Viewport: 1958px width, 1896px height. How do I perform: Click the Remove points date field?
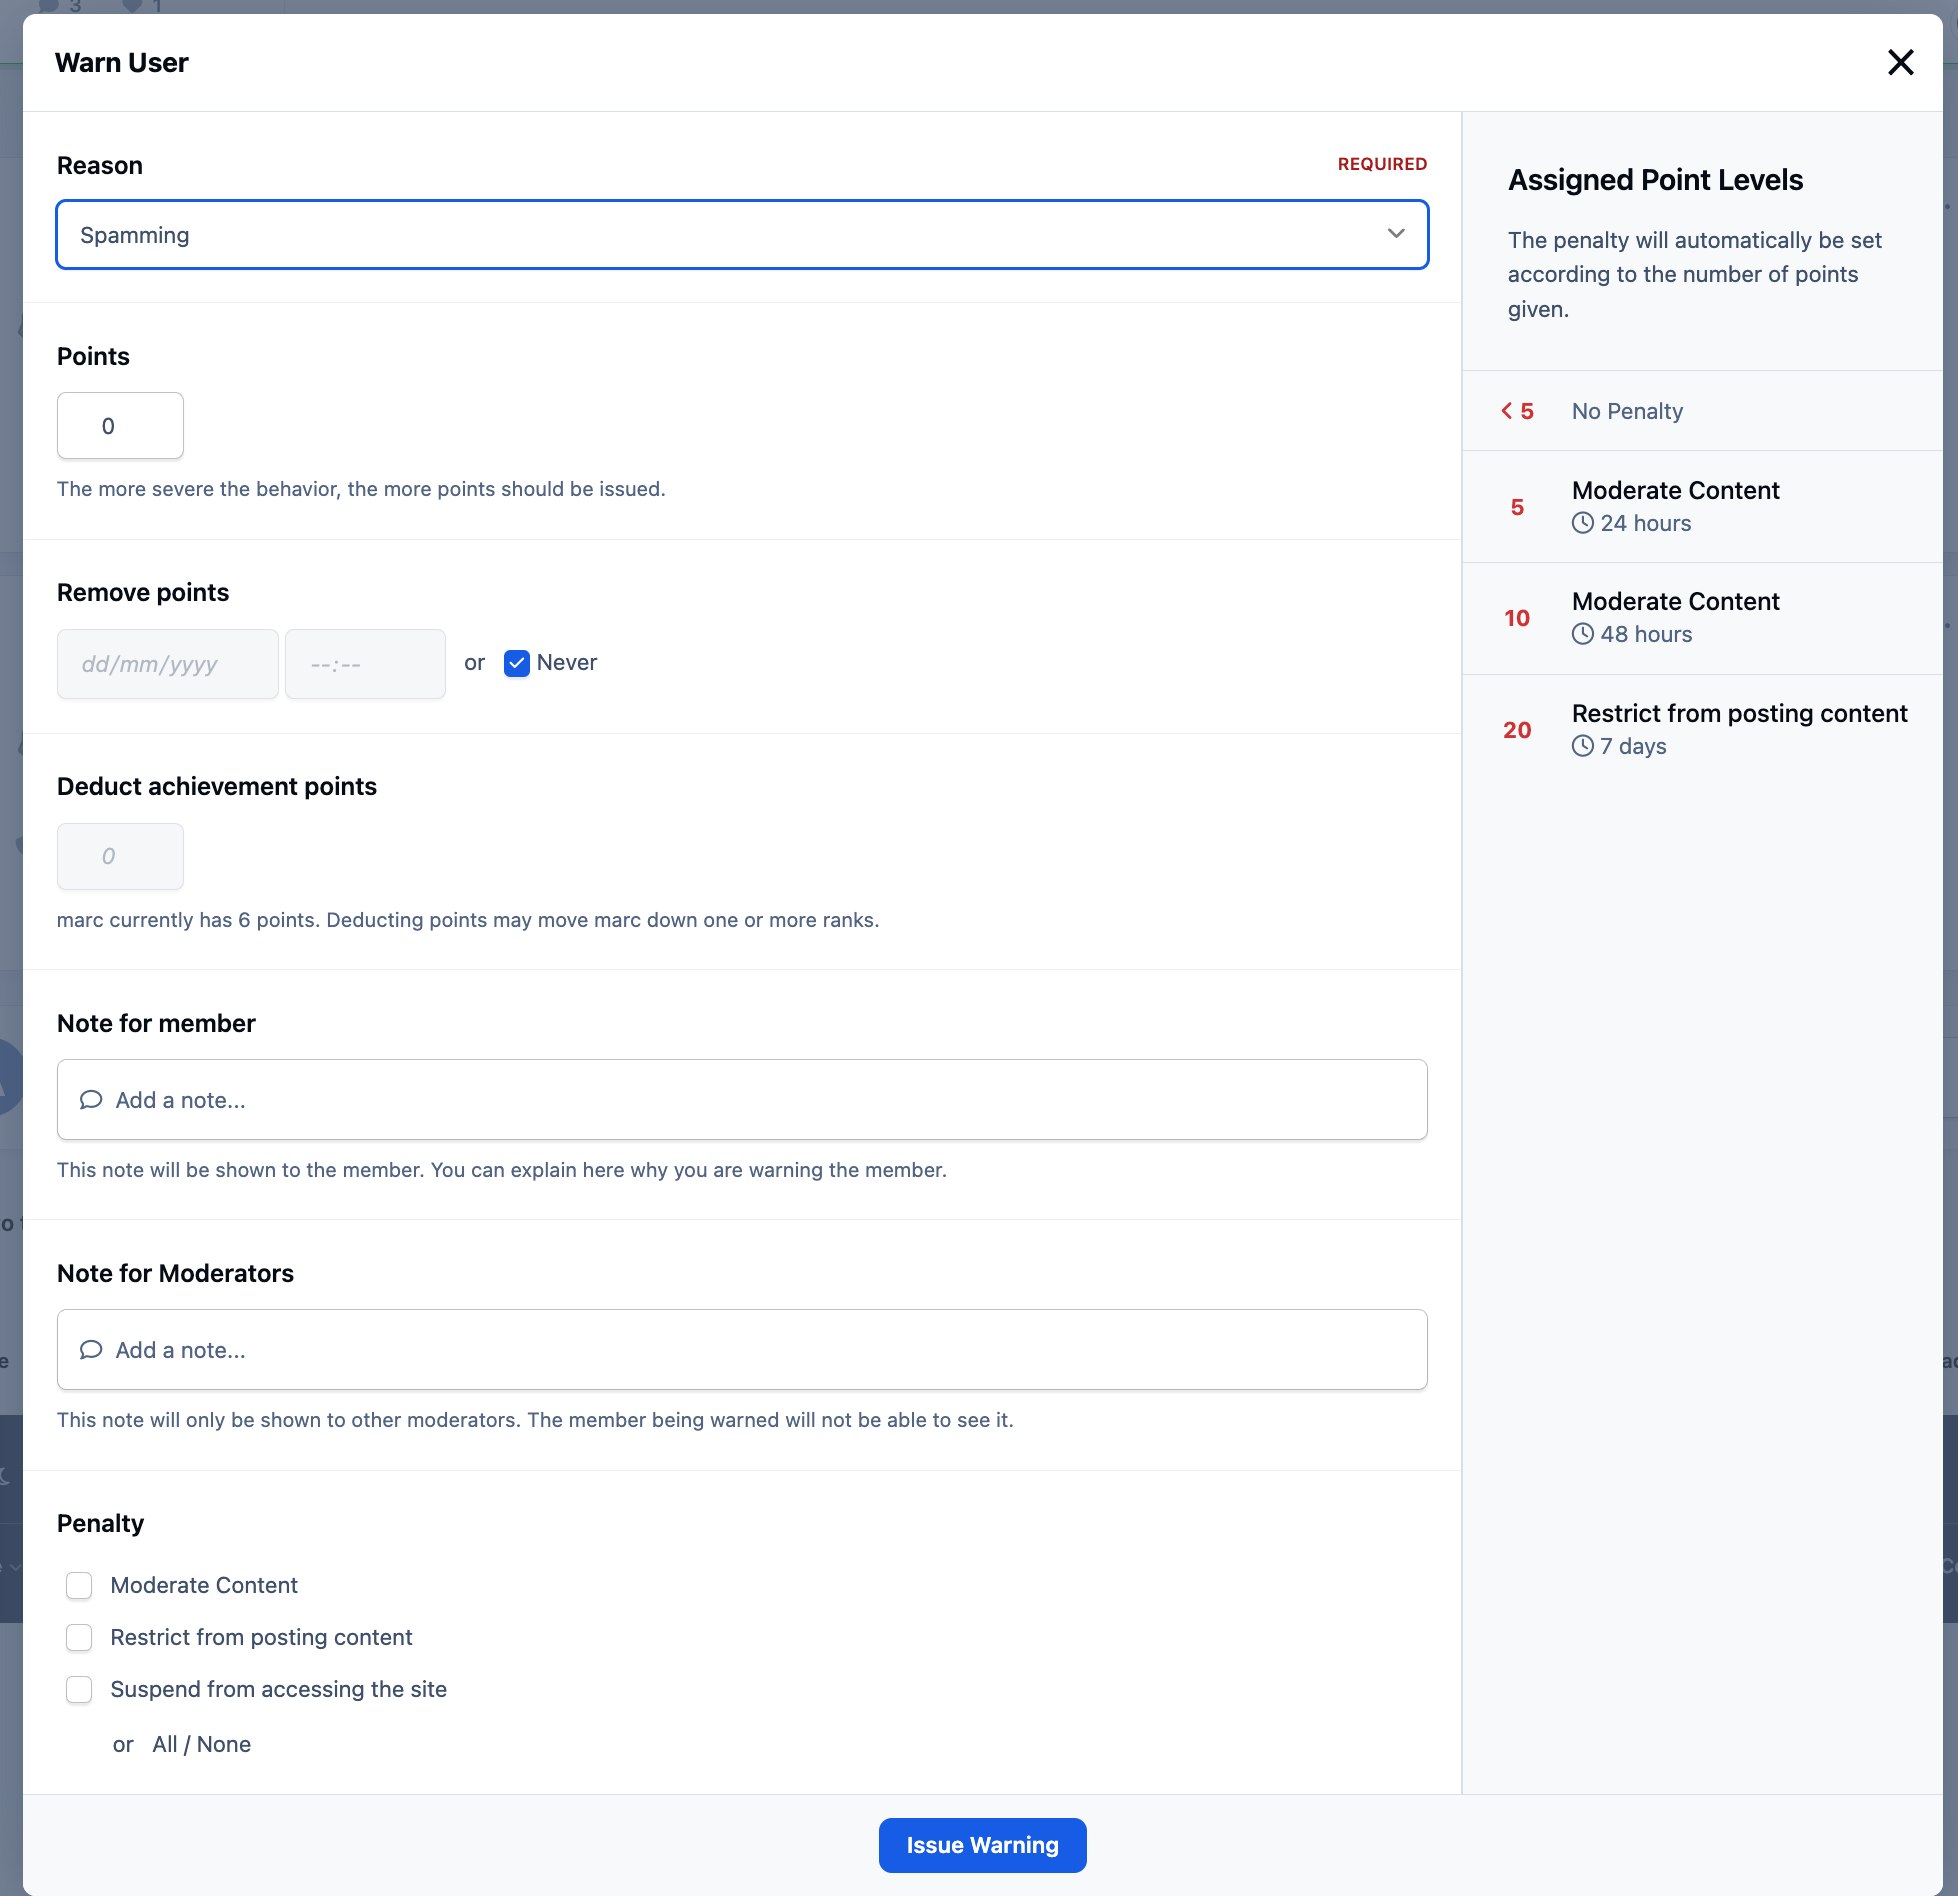[167, 664]
